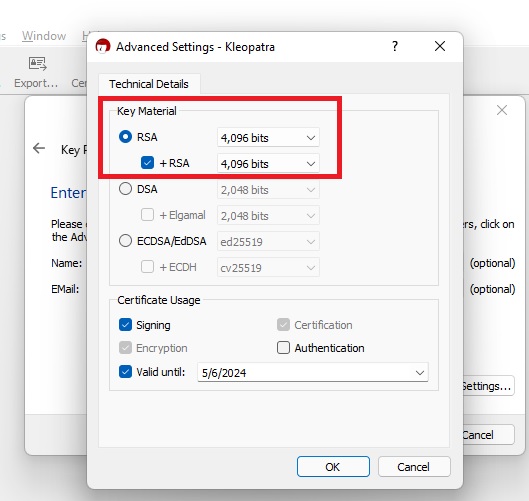Open the ed25519 curve dropdown
529x501 pixels.
point(268,241)
